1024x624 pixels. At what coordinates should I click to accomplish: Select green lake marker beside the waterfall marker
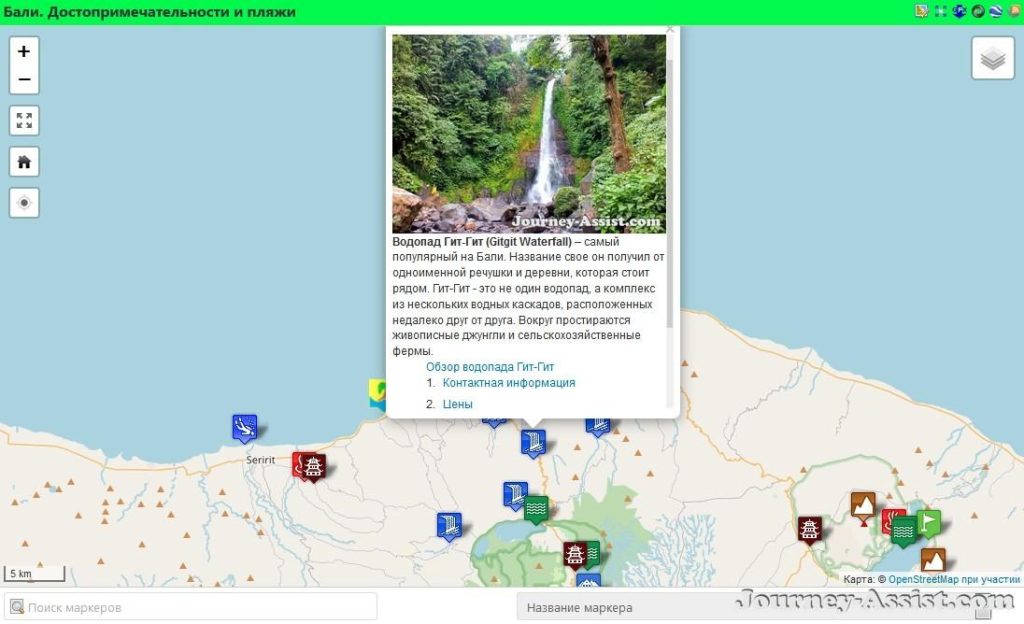point(536,509)
